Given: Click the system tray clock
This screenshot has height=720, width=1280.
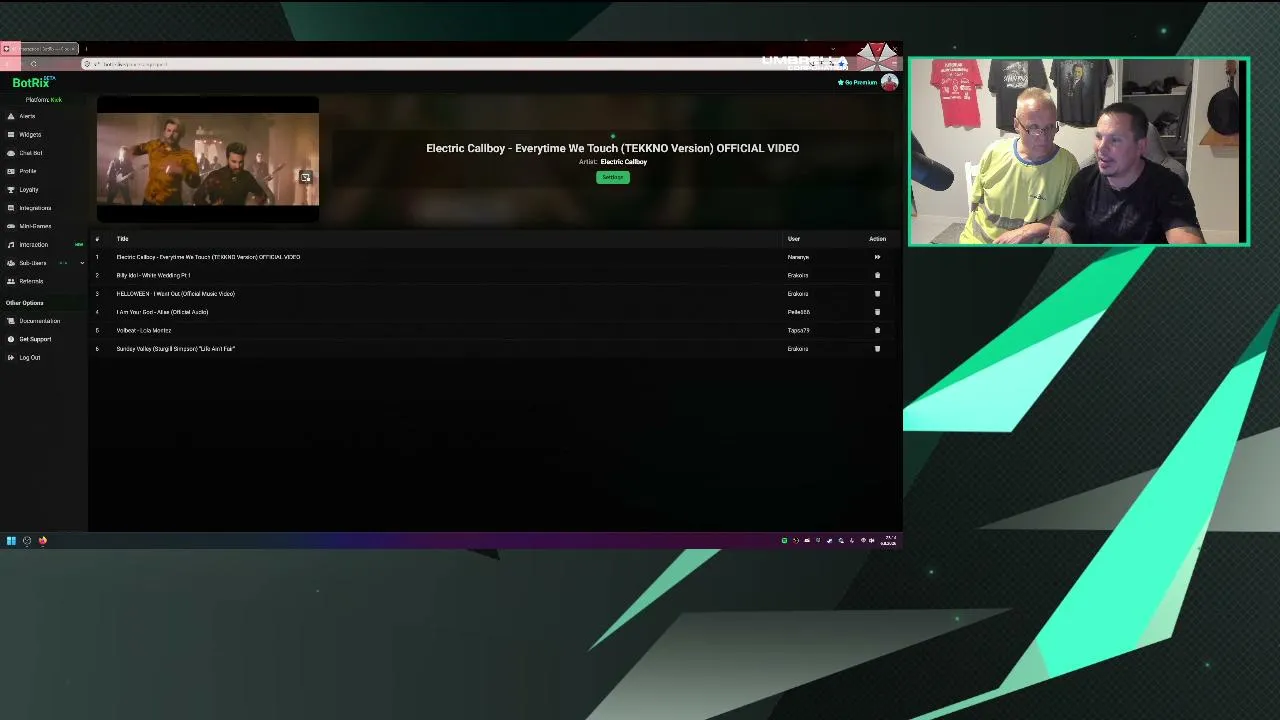Looking at the screenshot, I should pyautogui.click(x=888, y=541).
